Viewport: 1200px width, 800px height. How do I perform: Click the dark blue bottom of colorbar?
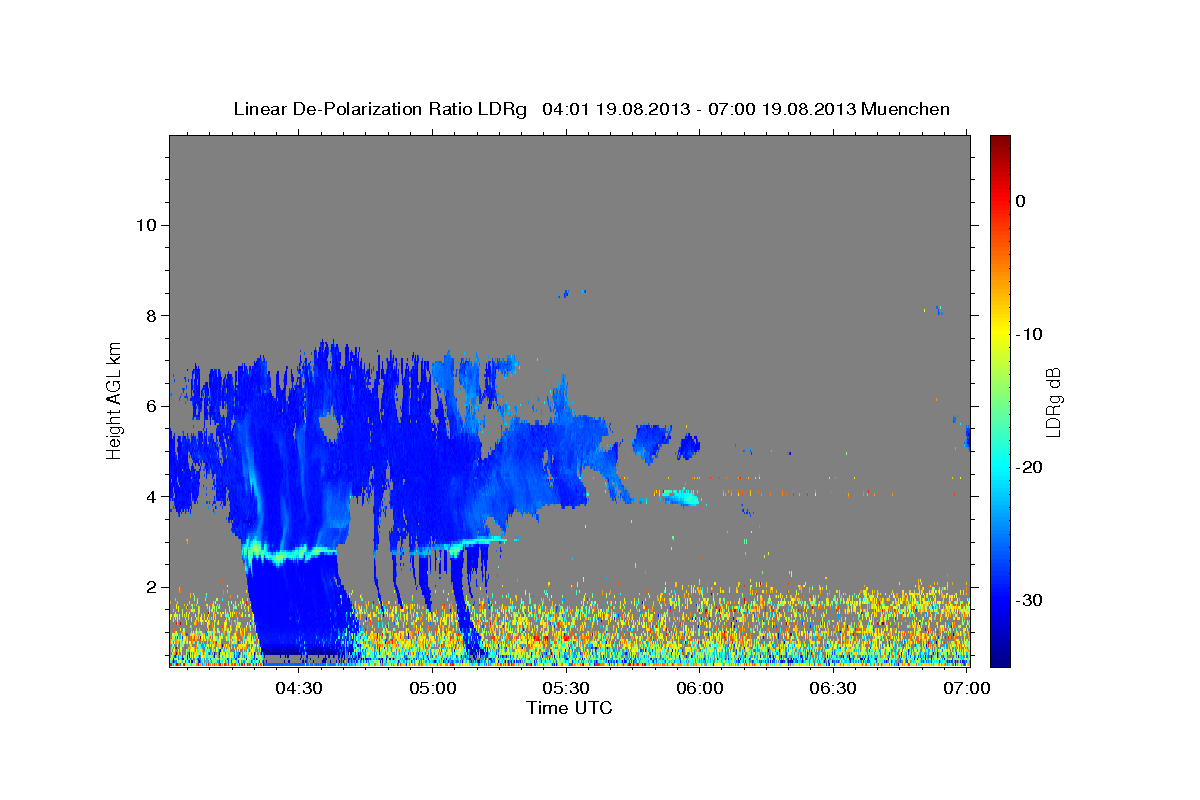(x=1000, y=655)
